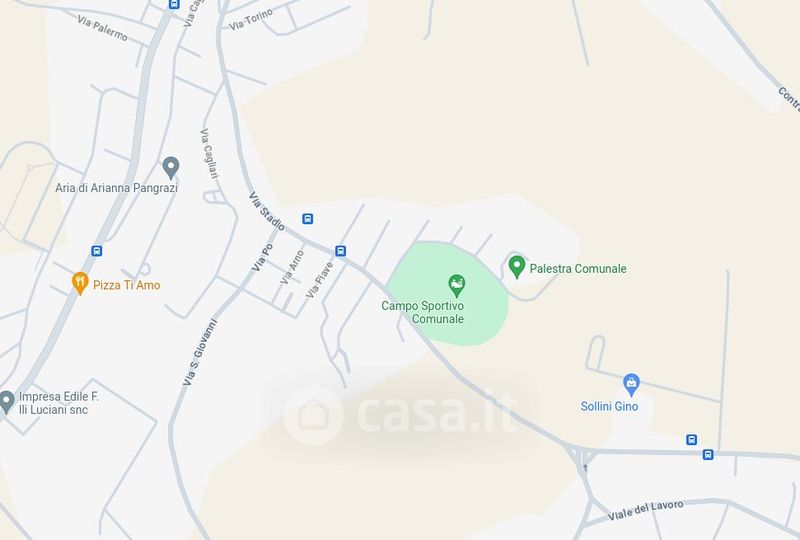The width and height of the screenshot is (800, 540).
Task: Open the green Palestra Comunale location pin
Action: [x=517, y=267]
